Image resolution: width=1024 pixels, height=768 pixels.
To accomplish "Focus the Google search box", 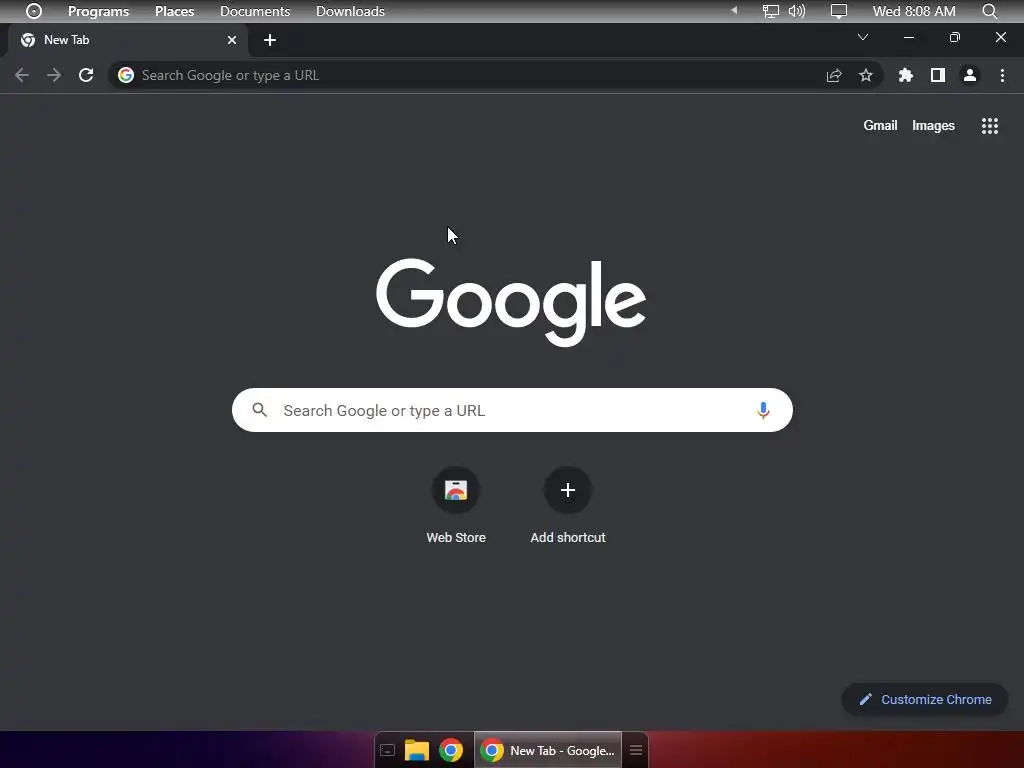I will [x=512, y=410].
